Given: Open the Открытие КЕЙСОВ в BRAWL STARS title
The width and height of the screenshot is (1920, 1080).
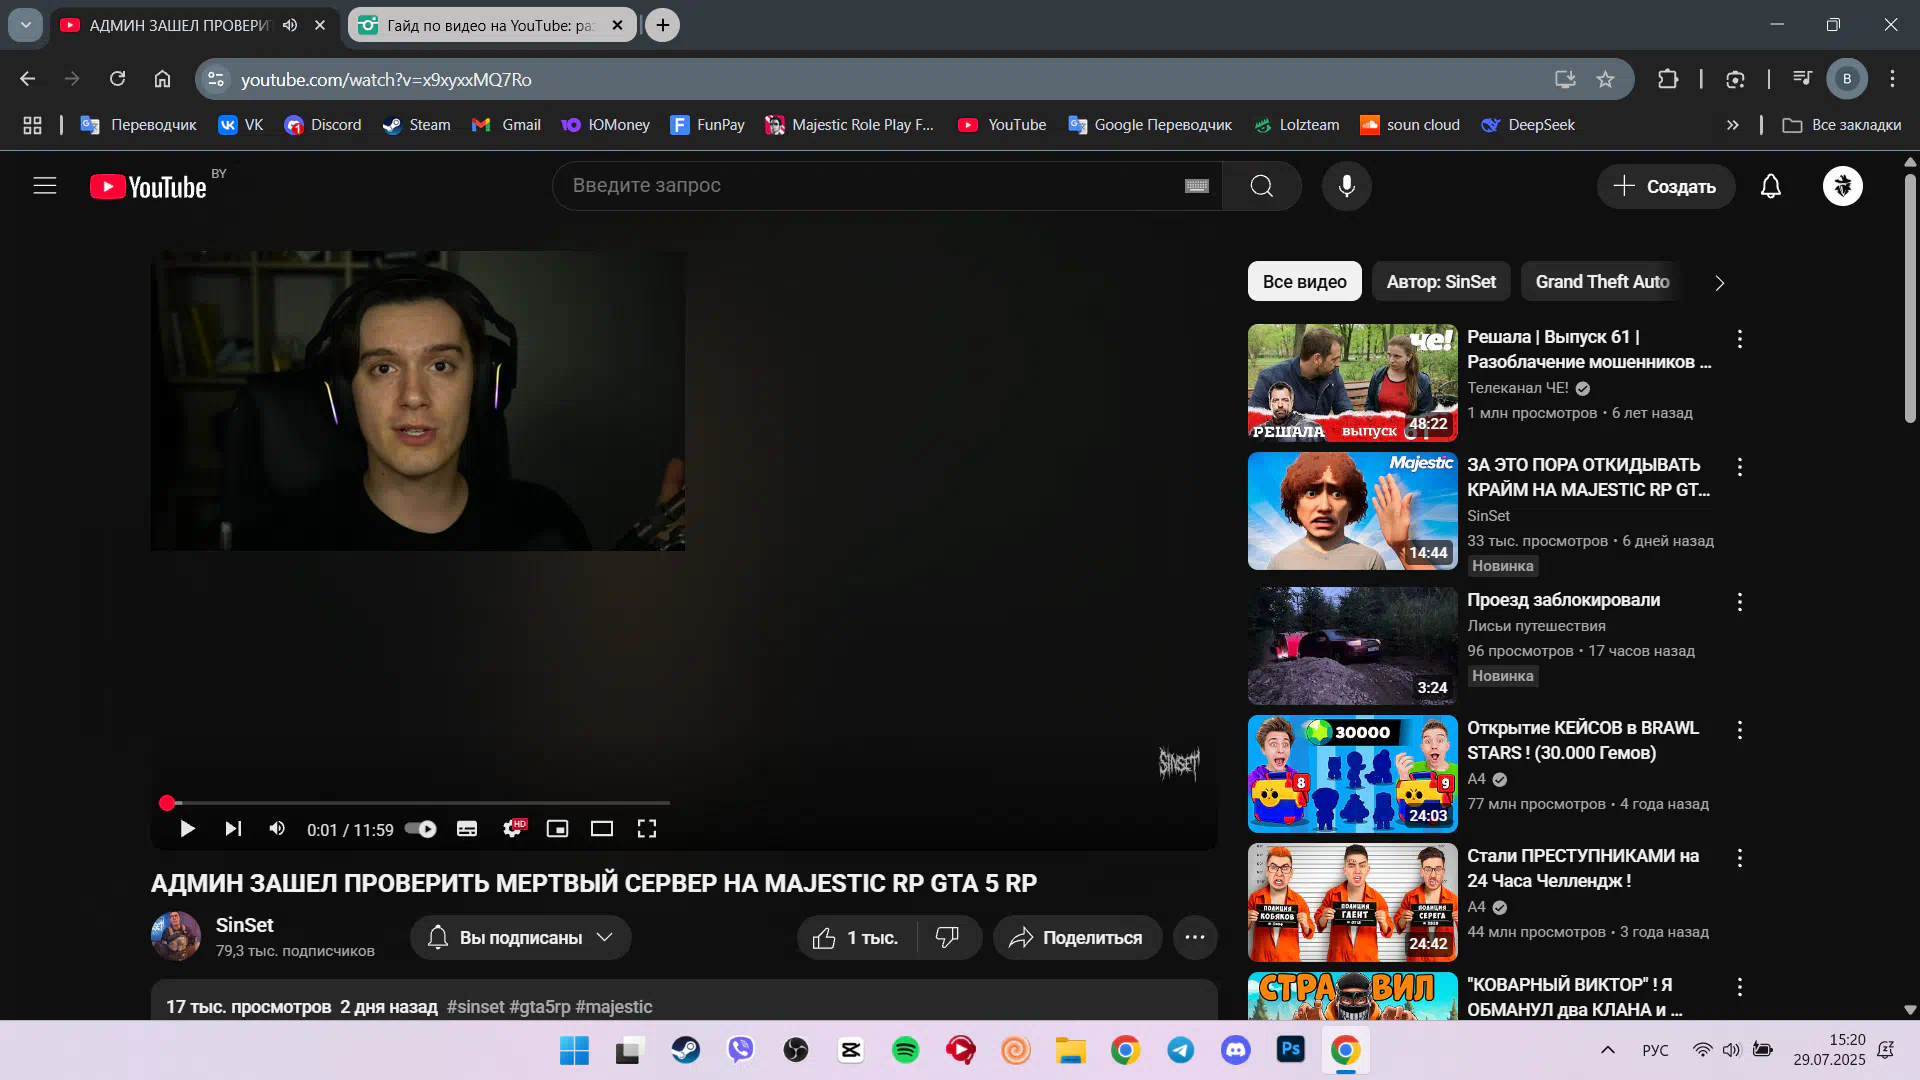Looking at the screenshot, I should point(1583,740).
